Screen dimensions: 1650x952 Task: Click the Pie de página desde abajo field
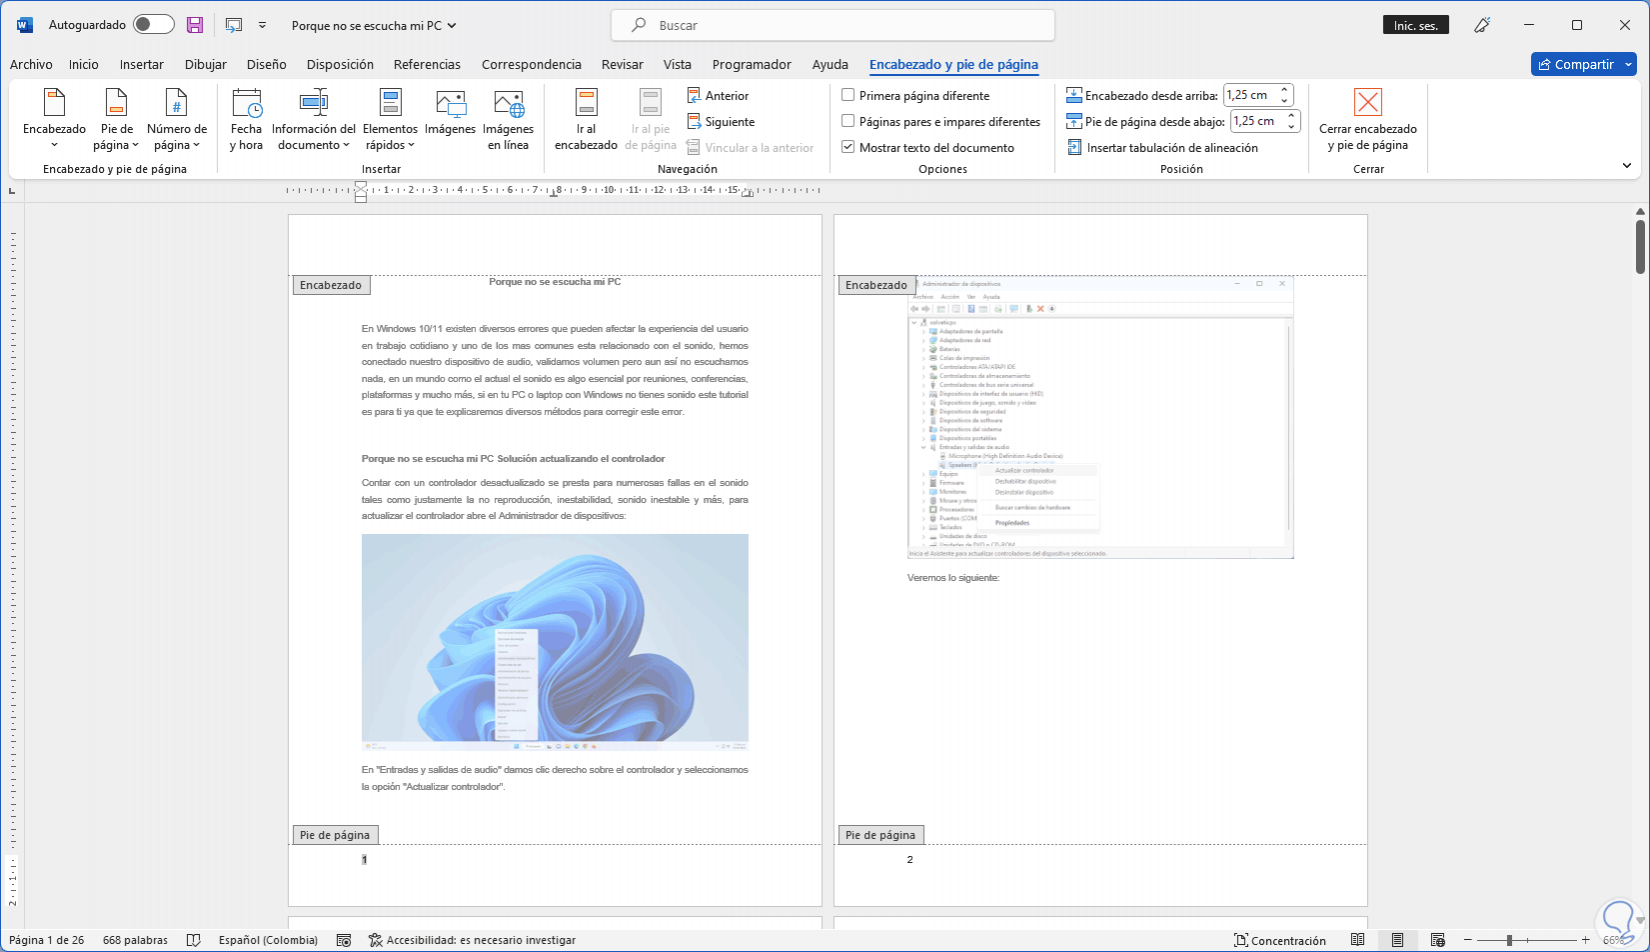pos(1256,121)
